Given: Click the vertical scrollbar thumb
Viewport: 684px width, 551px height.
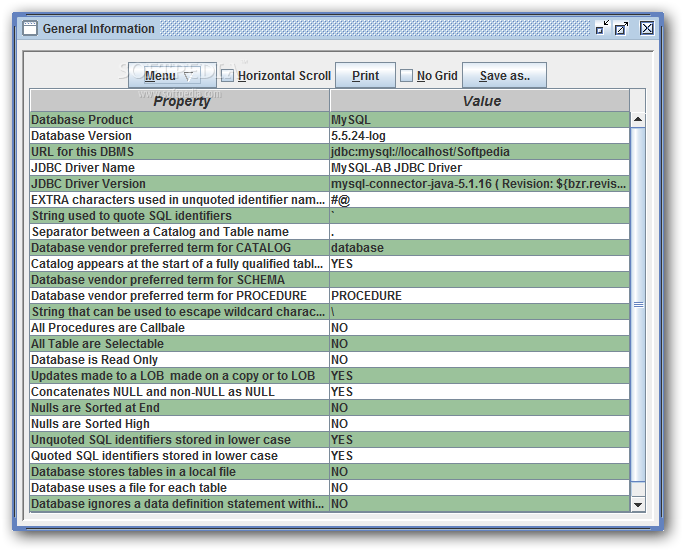Looking at the screenshot, I should tap(638, 305).
